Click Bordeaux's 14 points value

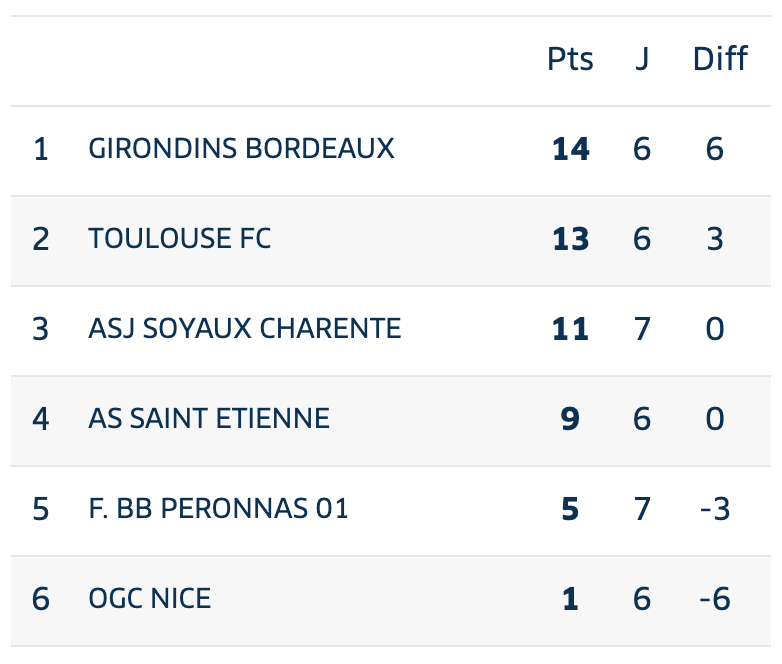pyautogui.click(x=571, y=149)
